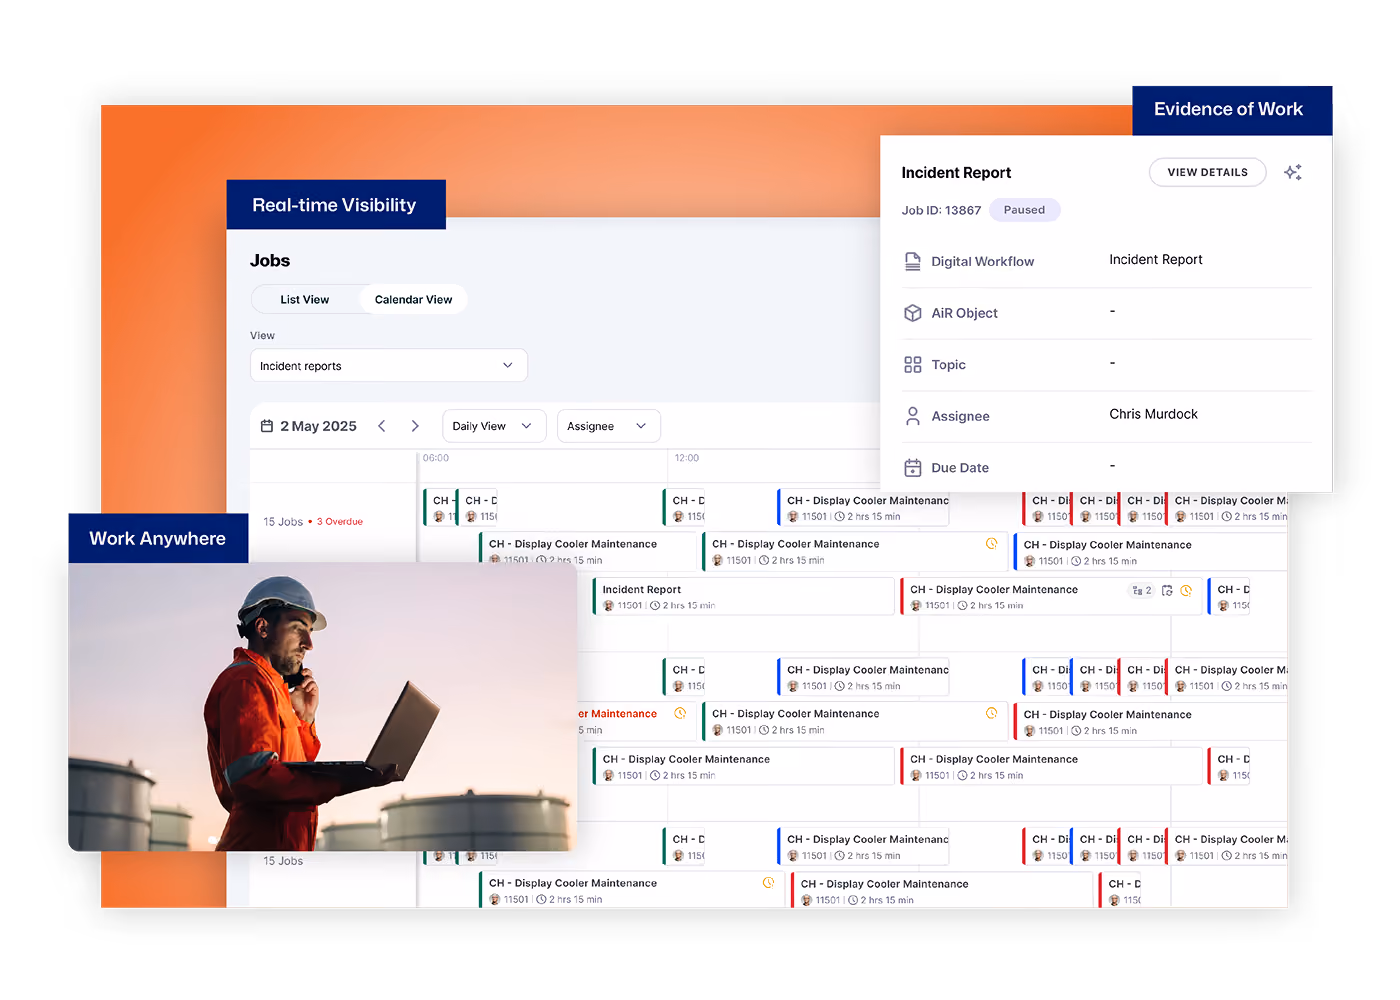1400x1000 pixels.
Task: Click the 2 May 2025 date text
Action: (318, 426)
